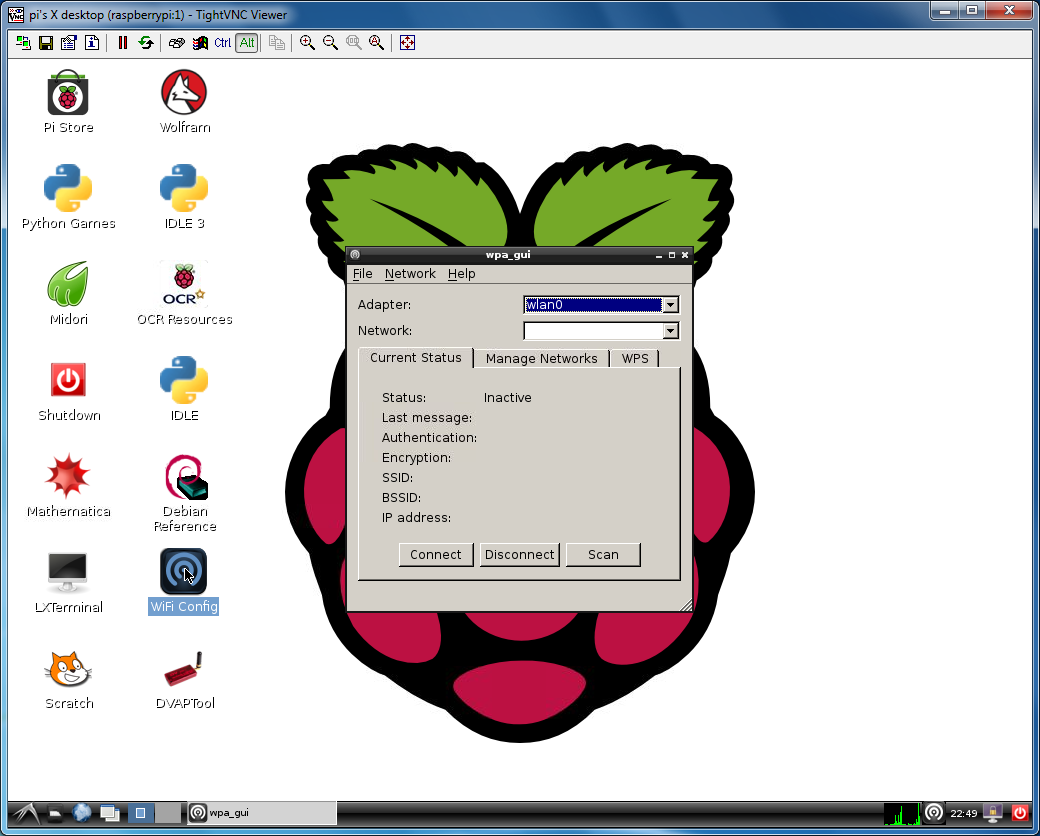Zoom out of the remote desktop
Screen dimensions: 1040x836
330,43
